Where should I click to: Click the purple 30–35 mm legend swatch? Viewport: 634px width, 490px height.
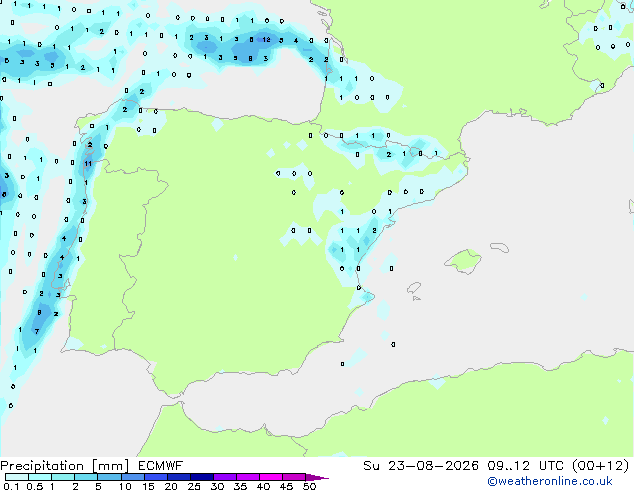(x=224, y=477)
